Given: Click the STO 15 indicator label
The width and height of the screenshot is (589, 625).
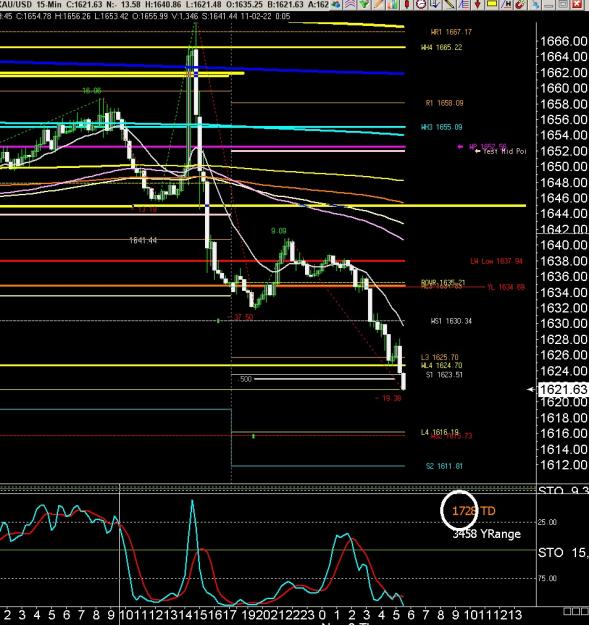Looking at the screenshot, I should pos(563,552).
